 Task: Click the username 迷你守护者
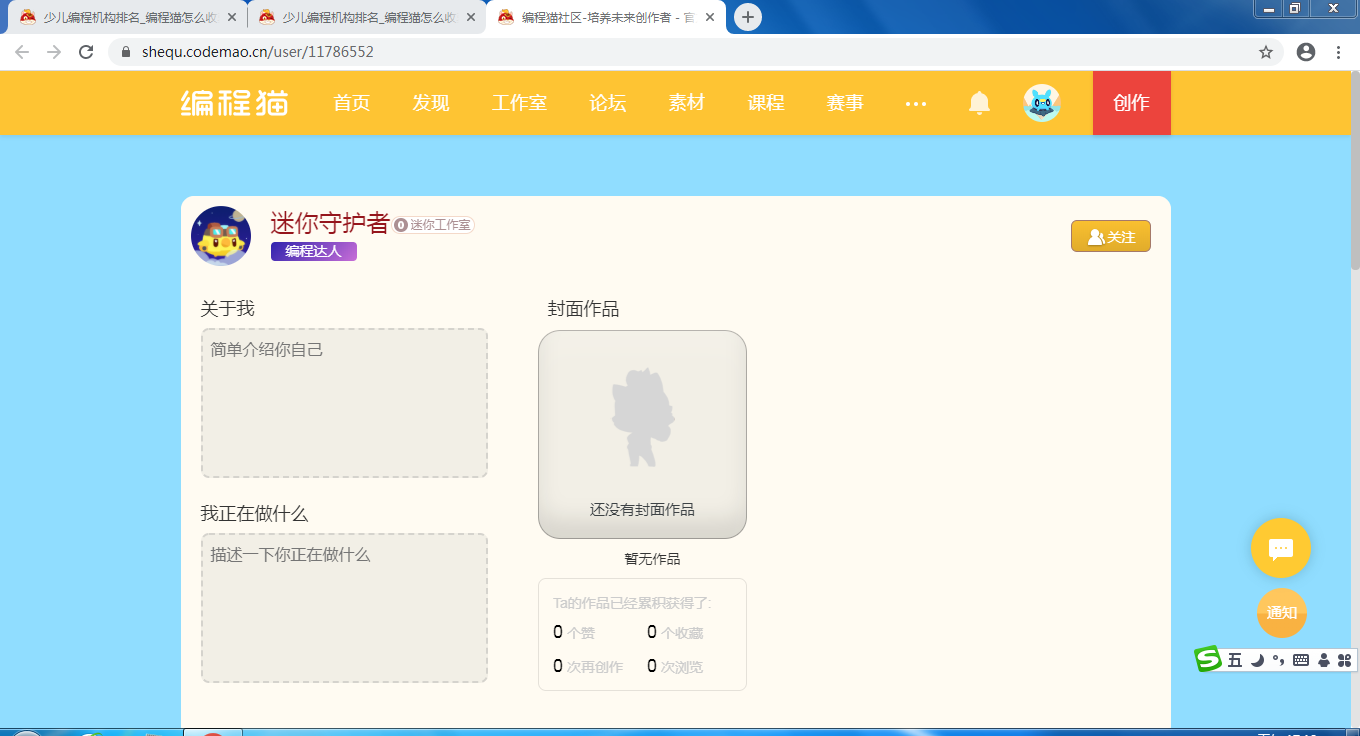(x=329, y=223)
